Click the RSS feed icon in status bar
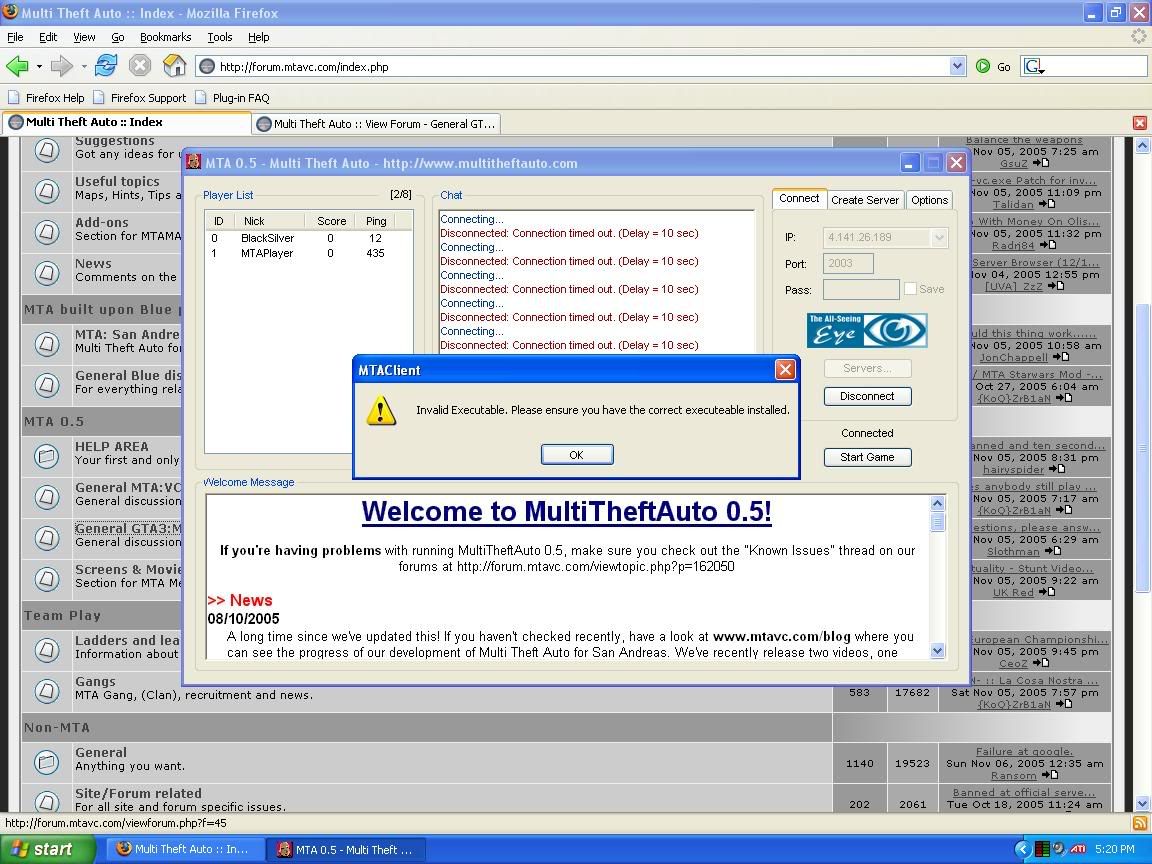 click(1139, 823)
